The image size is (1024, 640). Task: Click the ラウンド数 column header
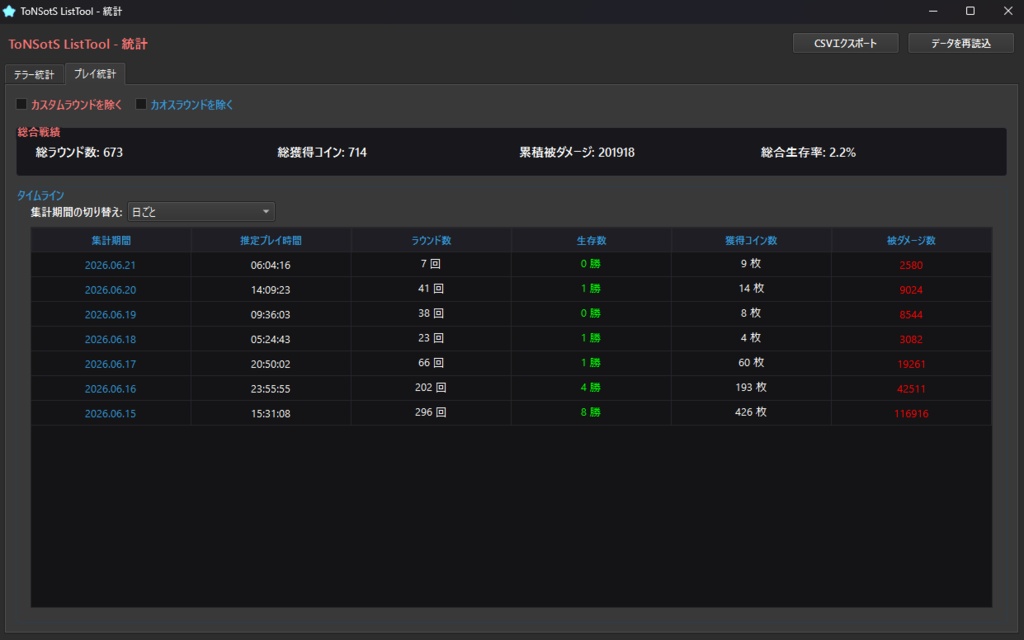pyautogui.click(x=431, y=240)
